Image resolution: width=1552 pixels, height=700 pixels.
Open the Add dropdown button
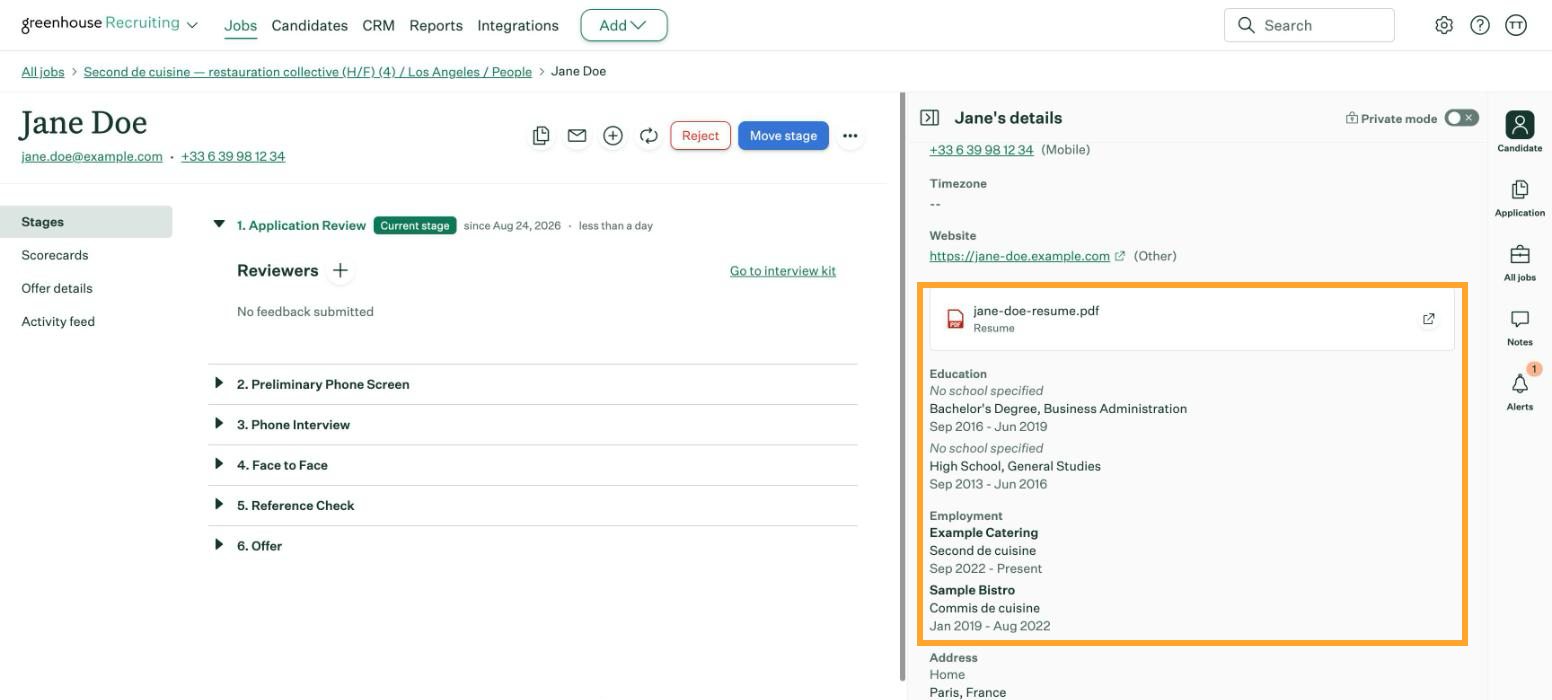coord(624,25)
